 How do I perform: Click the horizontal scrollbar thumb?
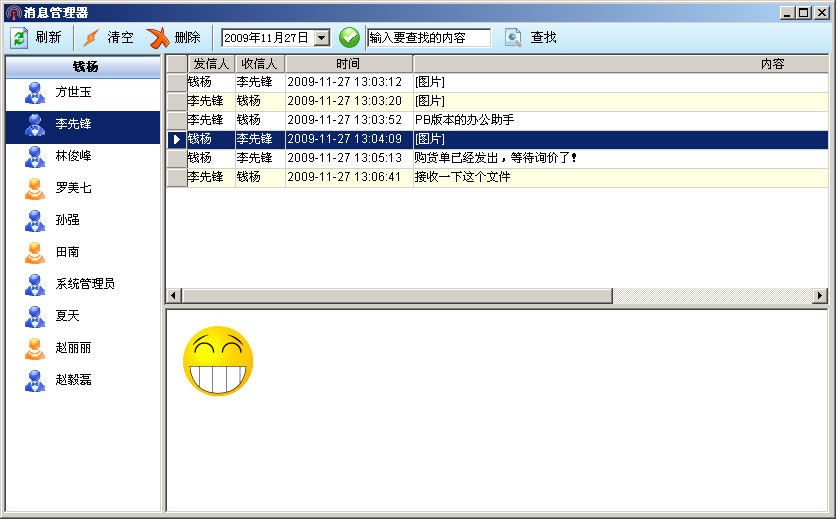coord(397,296)
